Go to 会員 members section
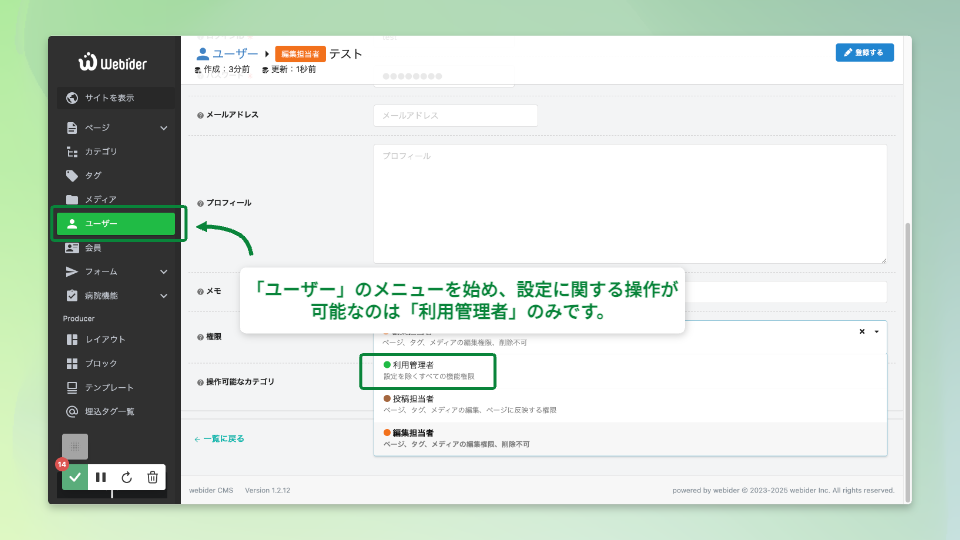Viewport: 960px width, 540px height. click(92, 247)
